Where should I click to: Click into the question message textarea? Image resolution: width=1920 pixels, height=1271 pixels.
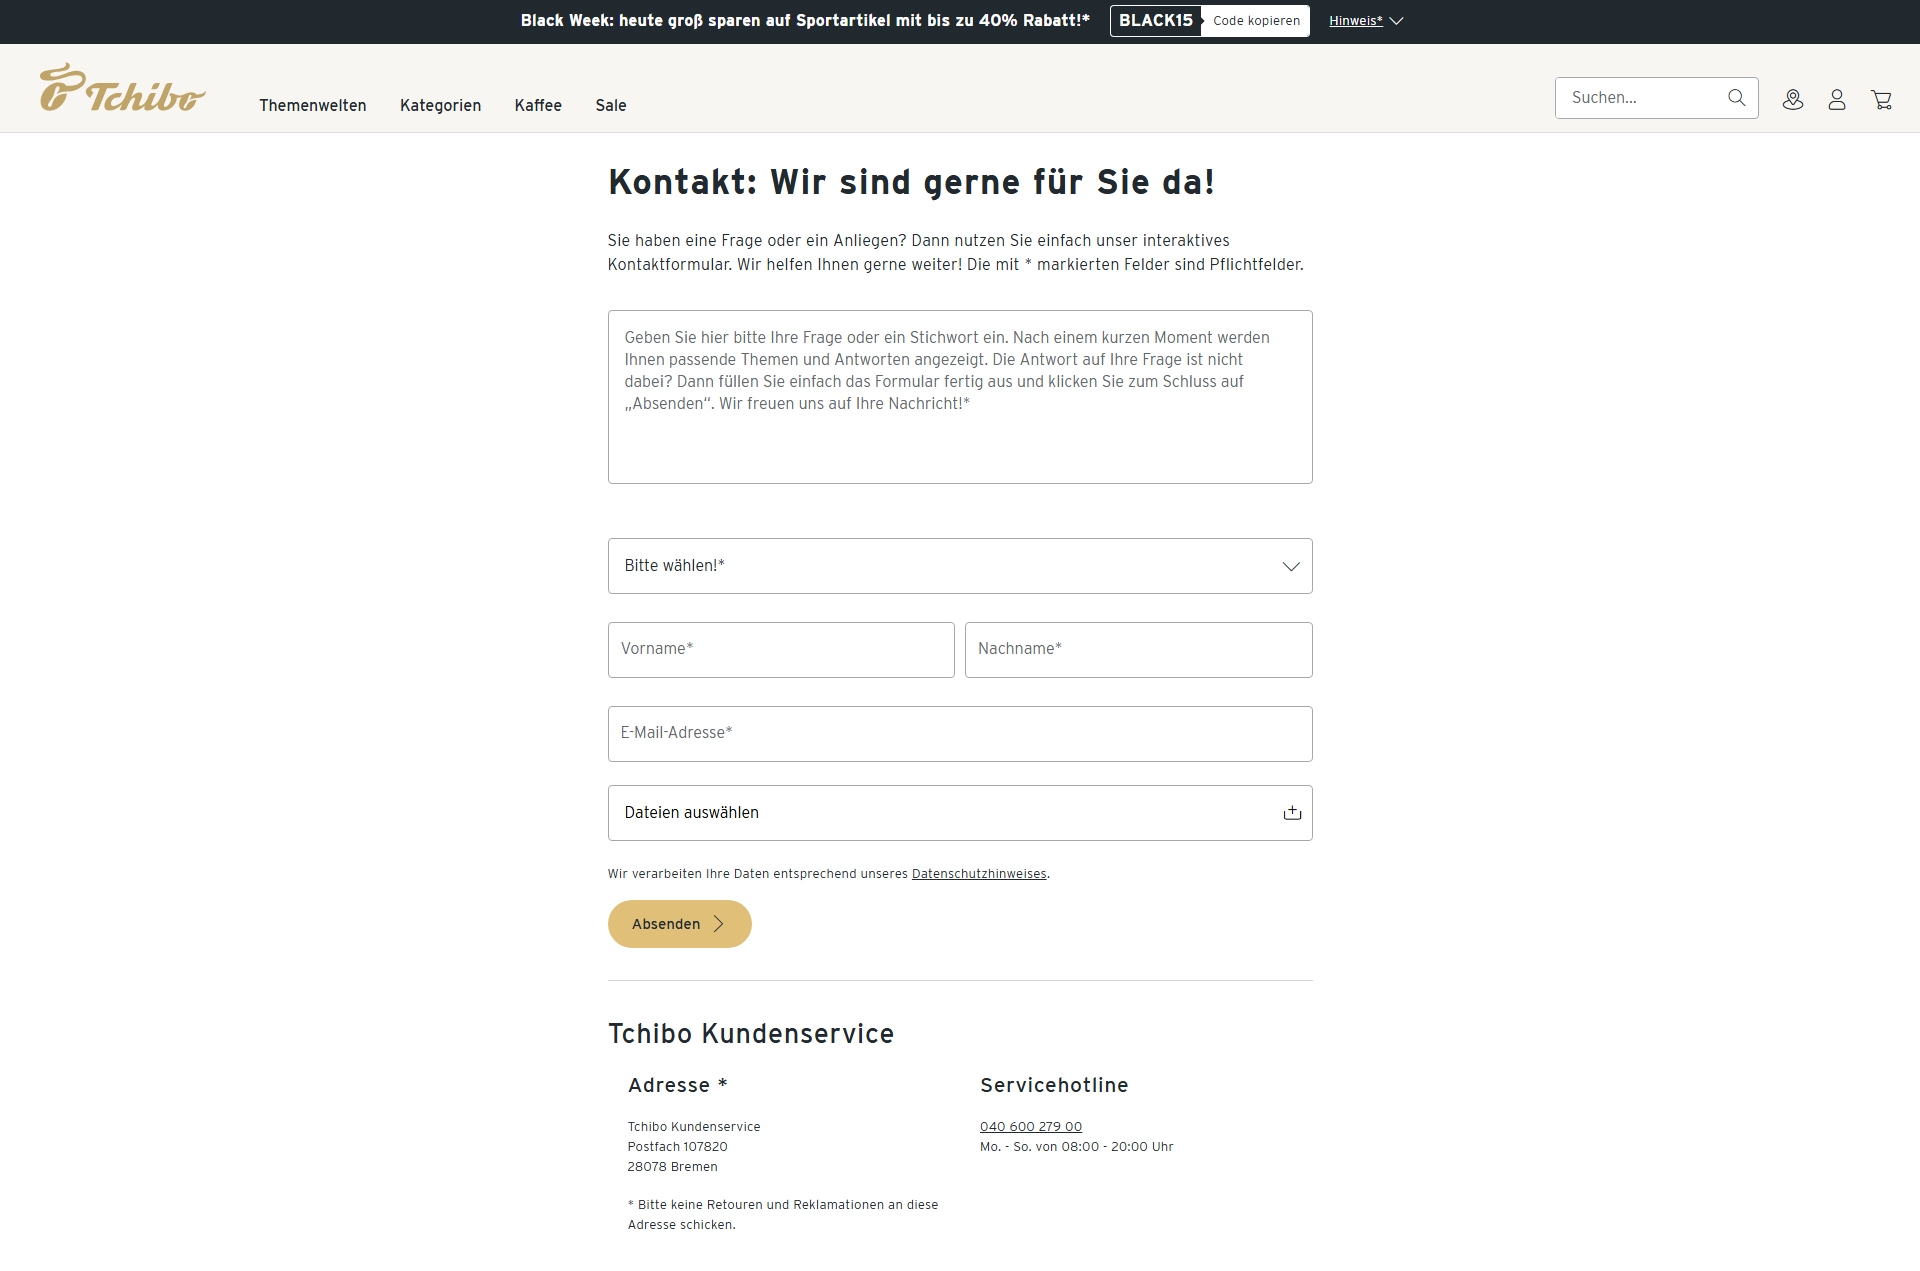960,397
